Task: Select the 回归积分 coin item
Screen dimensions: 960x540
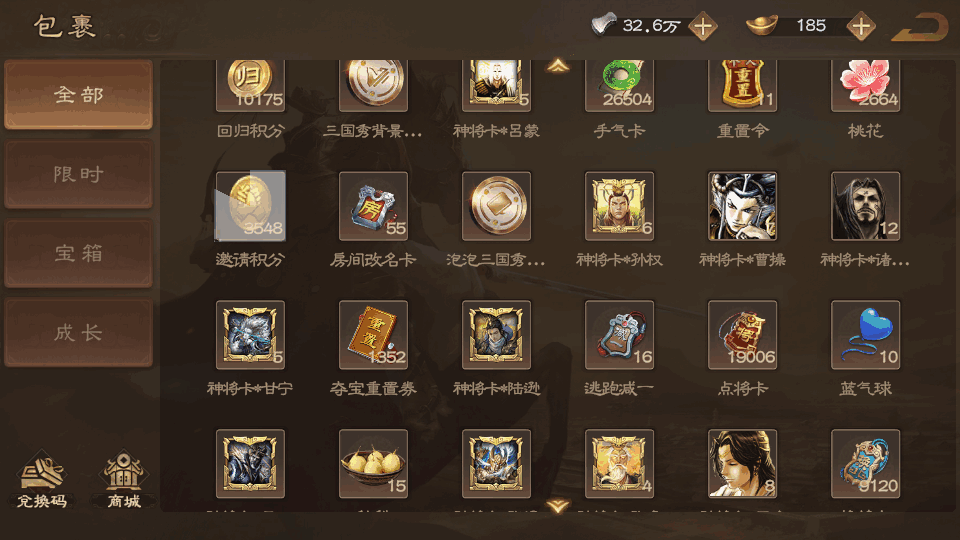Action: point(250,86)
